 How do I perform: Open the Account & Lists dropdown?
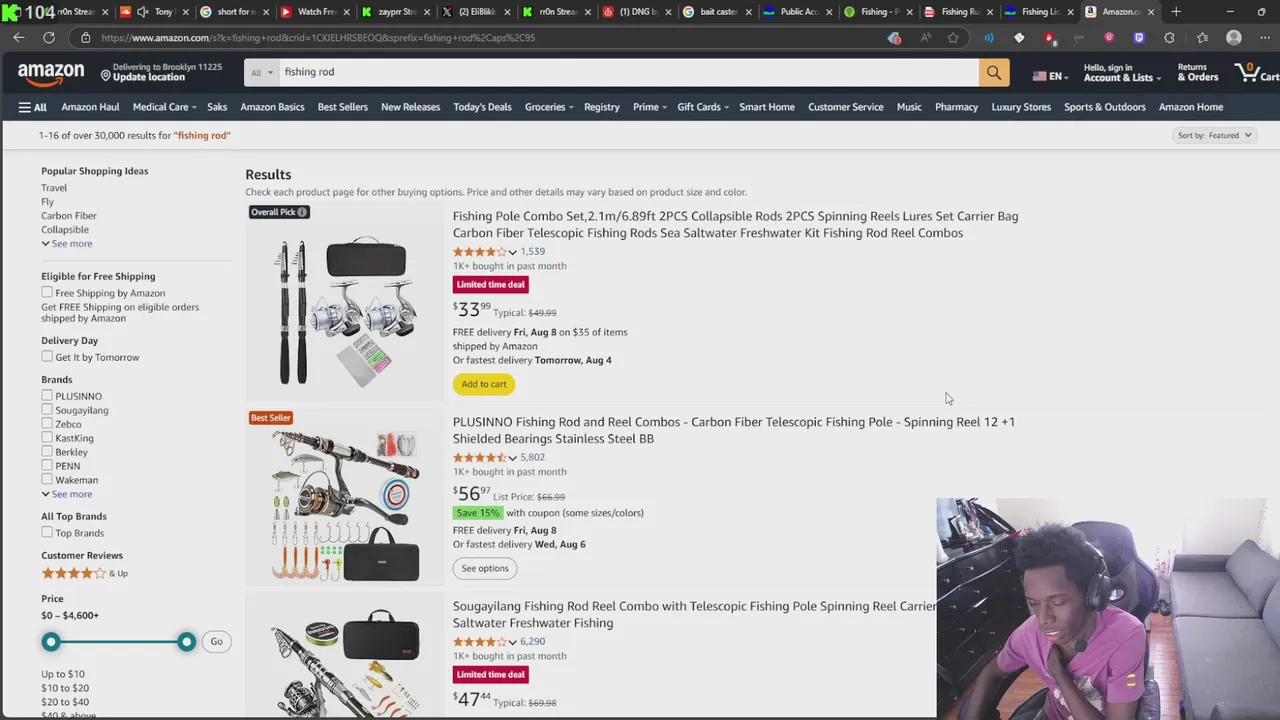1122,73
